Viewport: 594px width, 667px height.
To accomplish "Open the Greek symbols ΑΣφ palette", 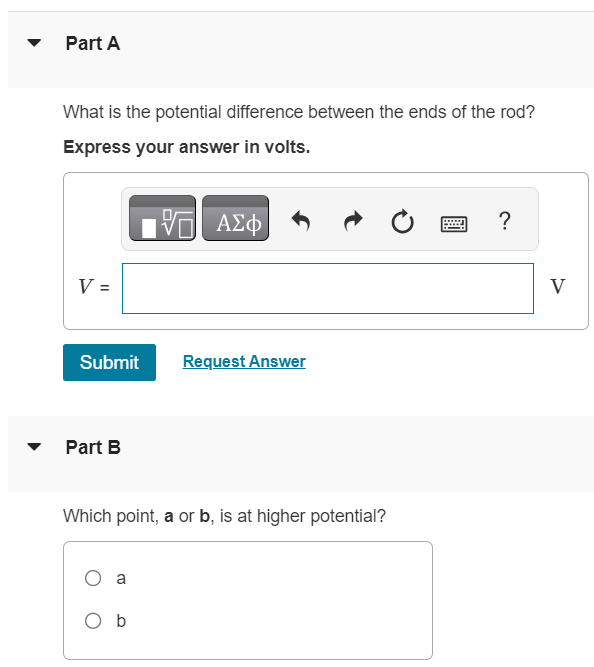I will 235,218.
